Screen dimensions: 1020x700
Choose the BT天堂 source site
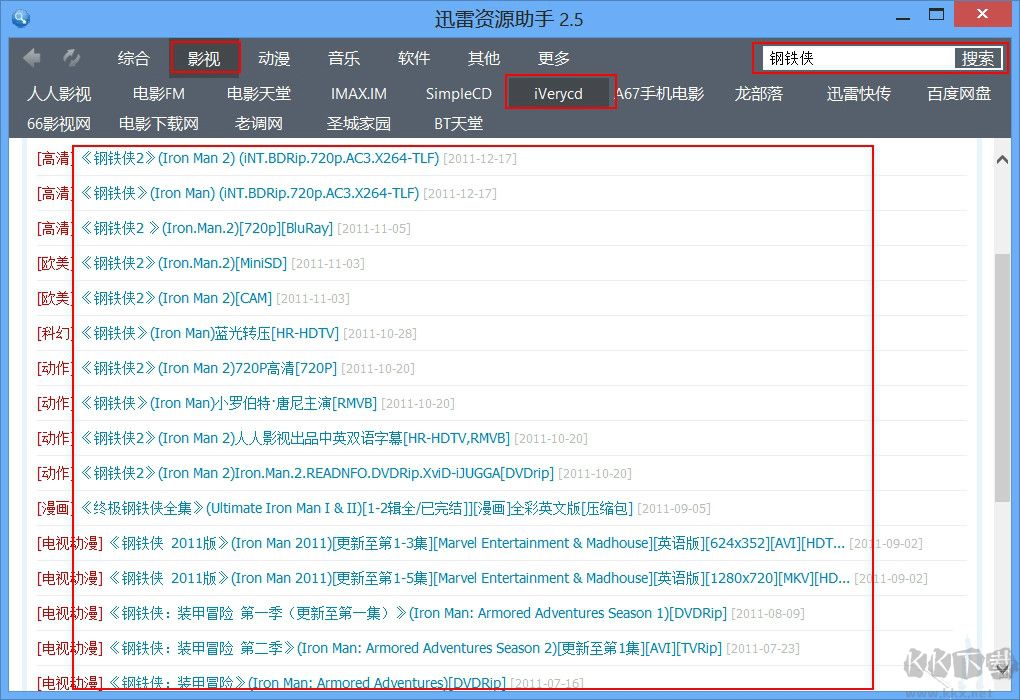point(458,124)
